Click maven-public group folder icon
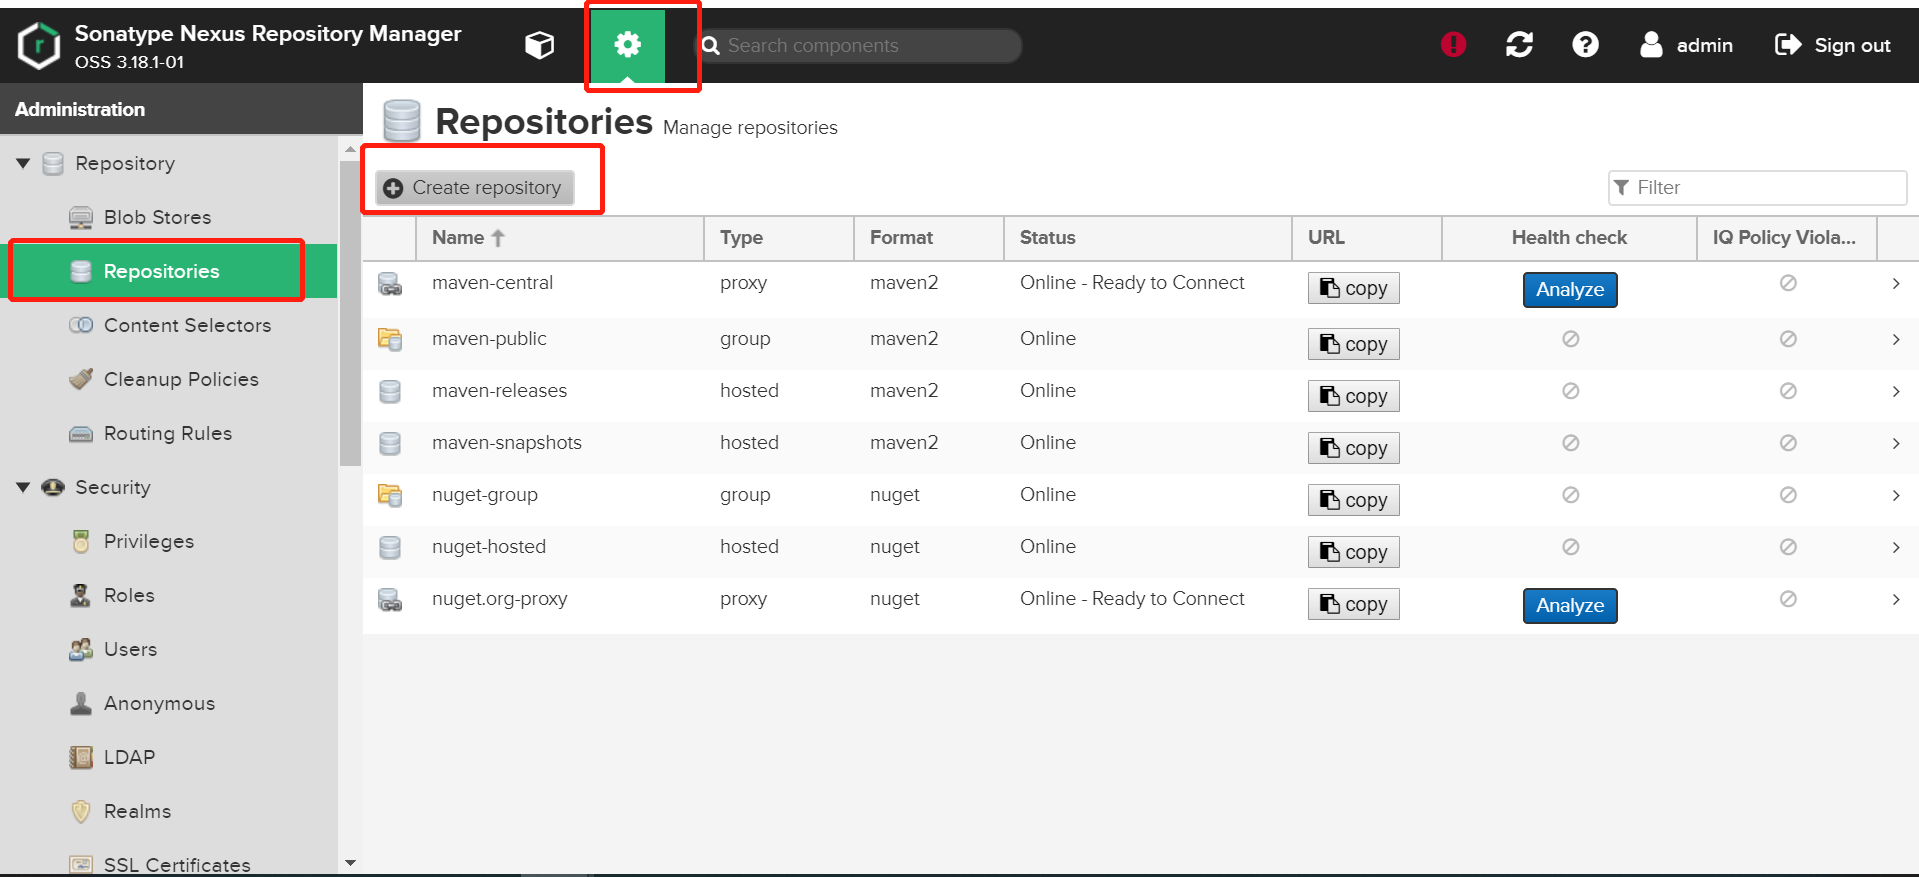 pyautogui.click(x=390, y=339)
